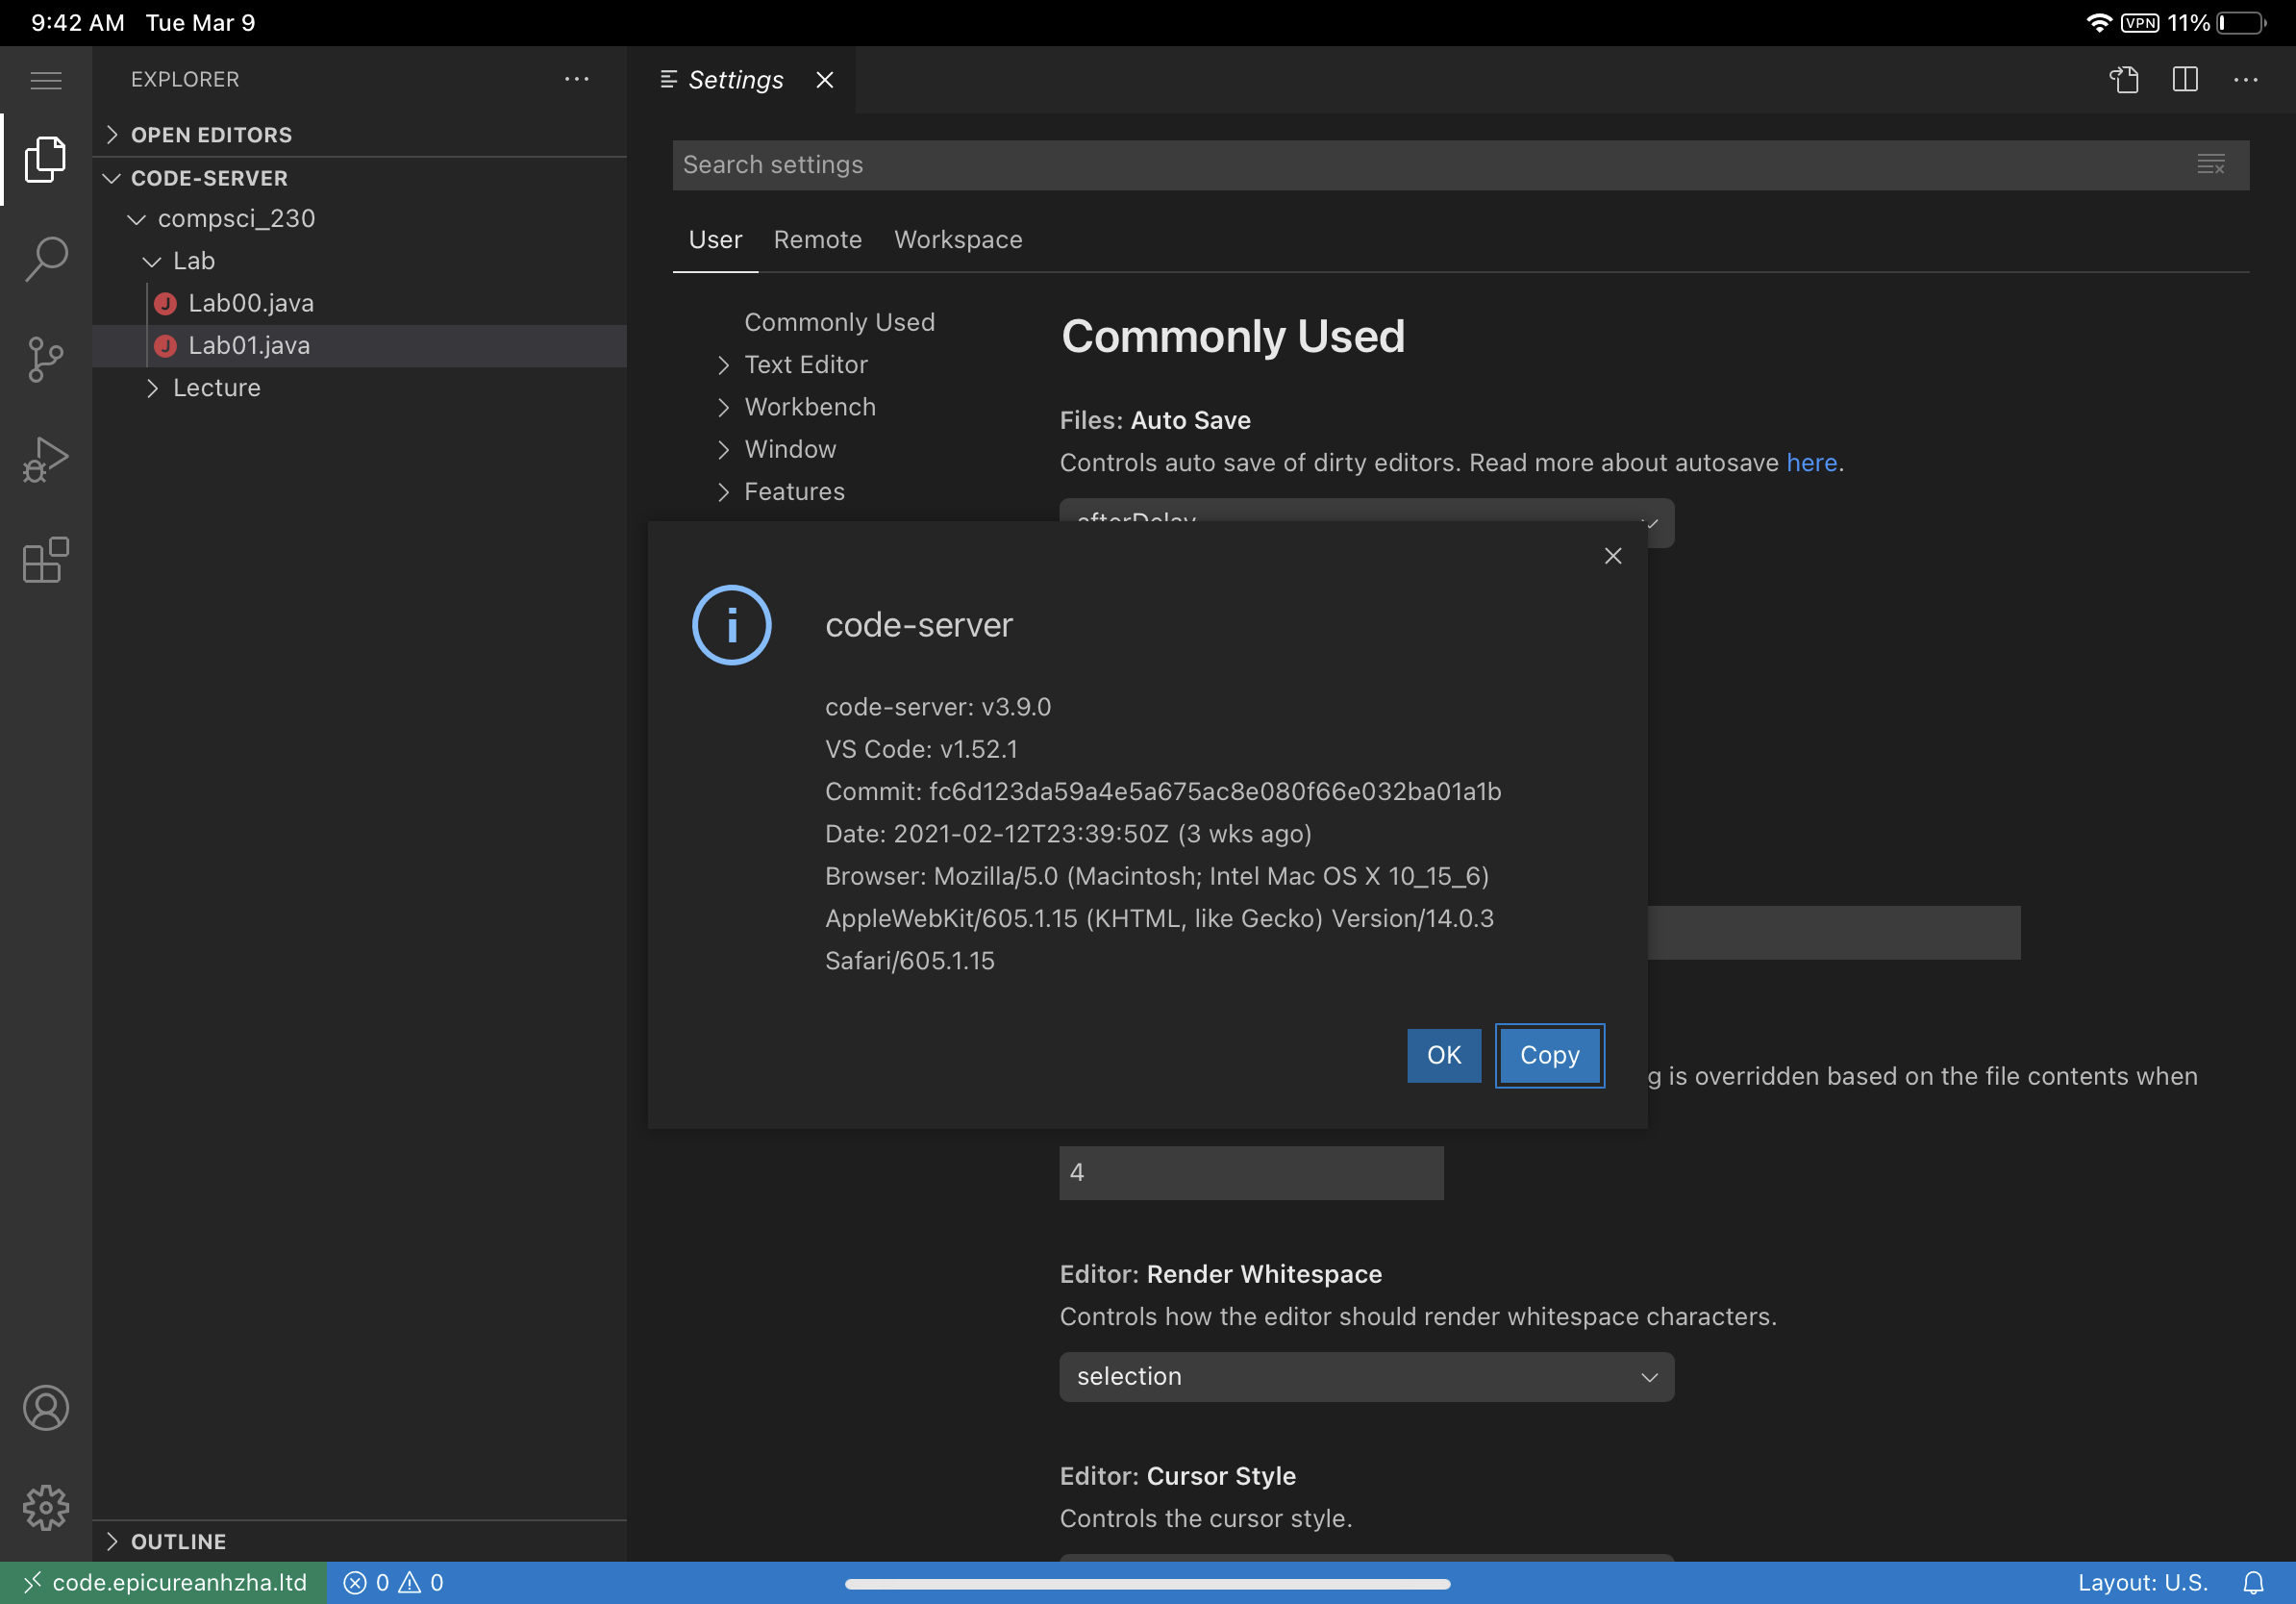Select the Search icon in the activity bar
2296x1604 pixels.
click(x=45, y=258)
